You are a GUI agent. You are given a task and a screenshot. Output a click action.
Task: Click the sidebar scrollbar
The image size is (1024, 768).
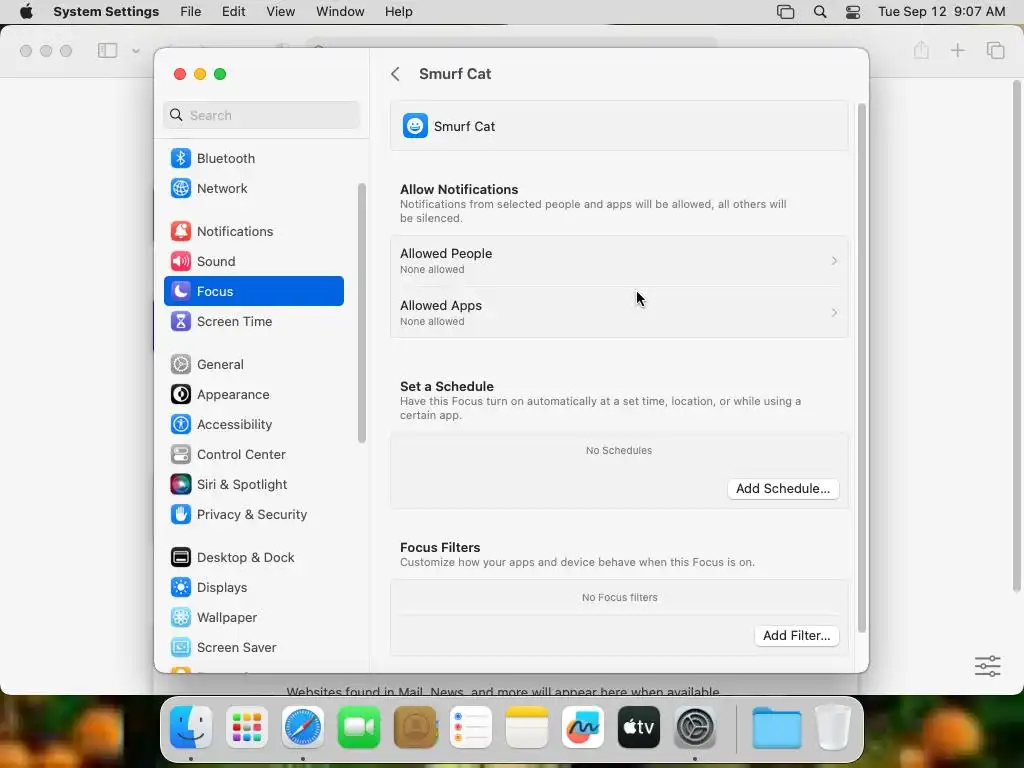(362, 313)
